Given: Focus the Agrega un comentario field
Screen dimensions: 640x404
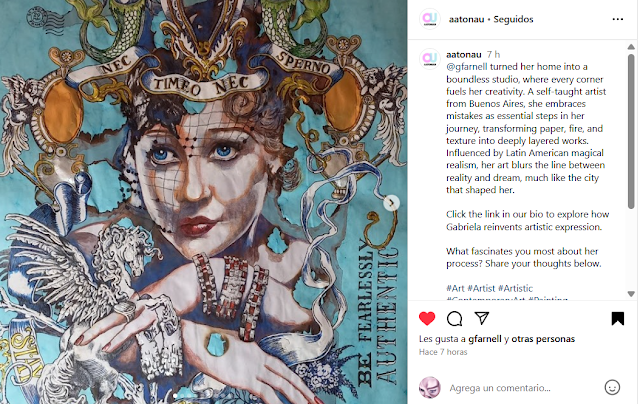Looking at the screenshot, I should [523, 388].
